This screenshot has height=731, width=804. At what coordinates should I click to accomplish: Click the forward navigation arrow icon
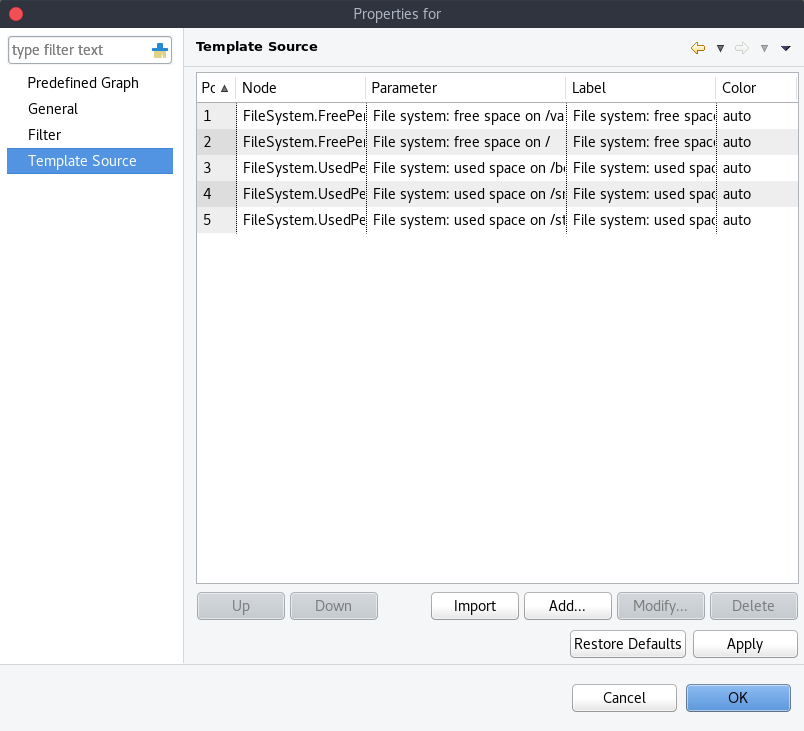(x=742, y=48)
